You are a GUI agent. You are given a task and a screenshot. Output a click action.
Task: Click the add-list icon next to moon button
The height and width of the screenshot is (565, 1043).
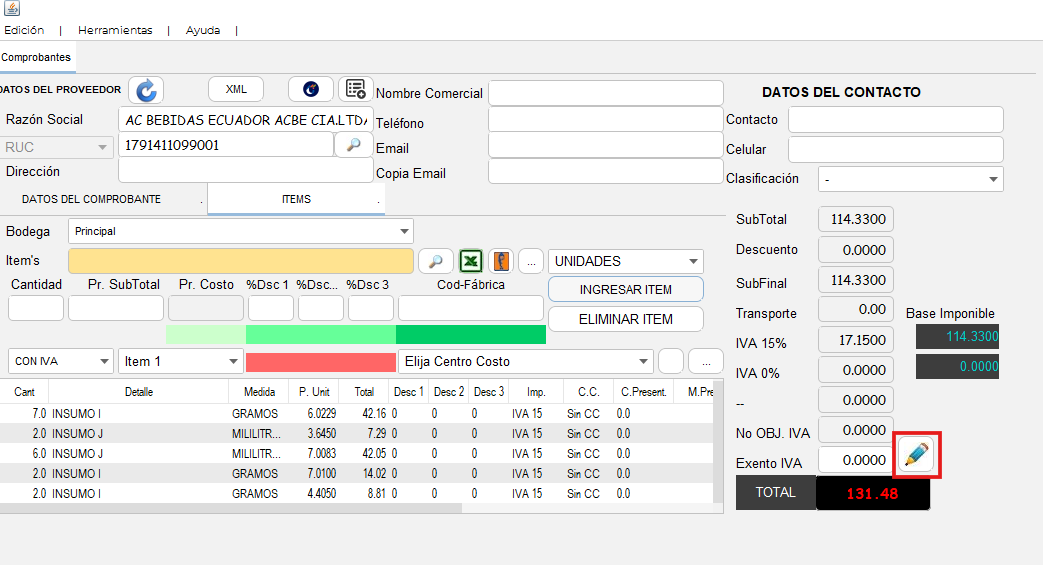pyautogui.click(x=355, y=89)
